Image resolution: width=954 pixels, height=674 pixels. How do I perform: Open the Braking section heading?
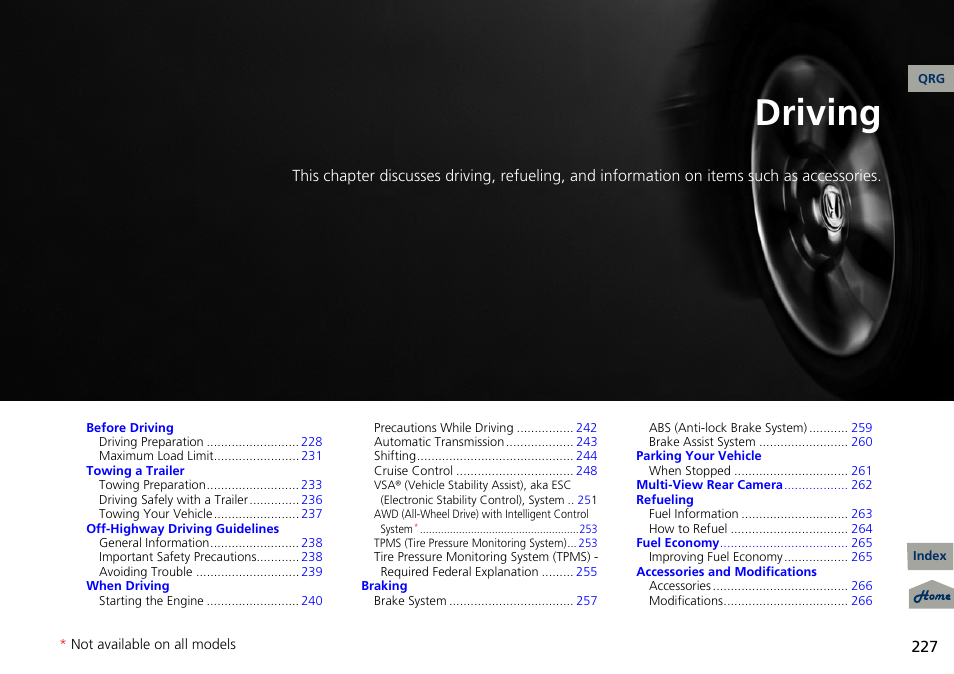[x=384, y=586]
